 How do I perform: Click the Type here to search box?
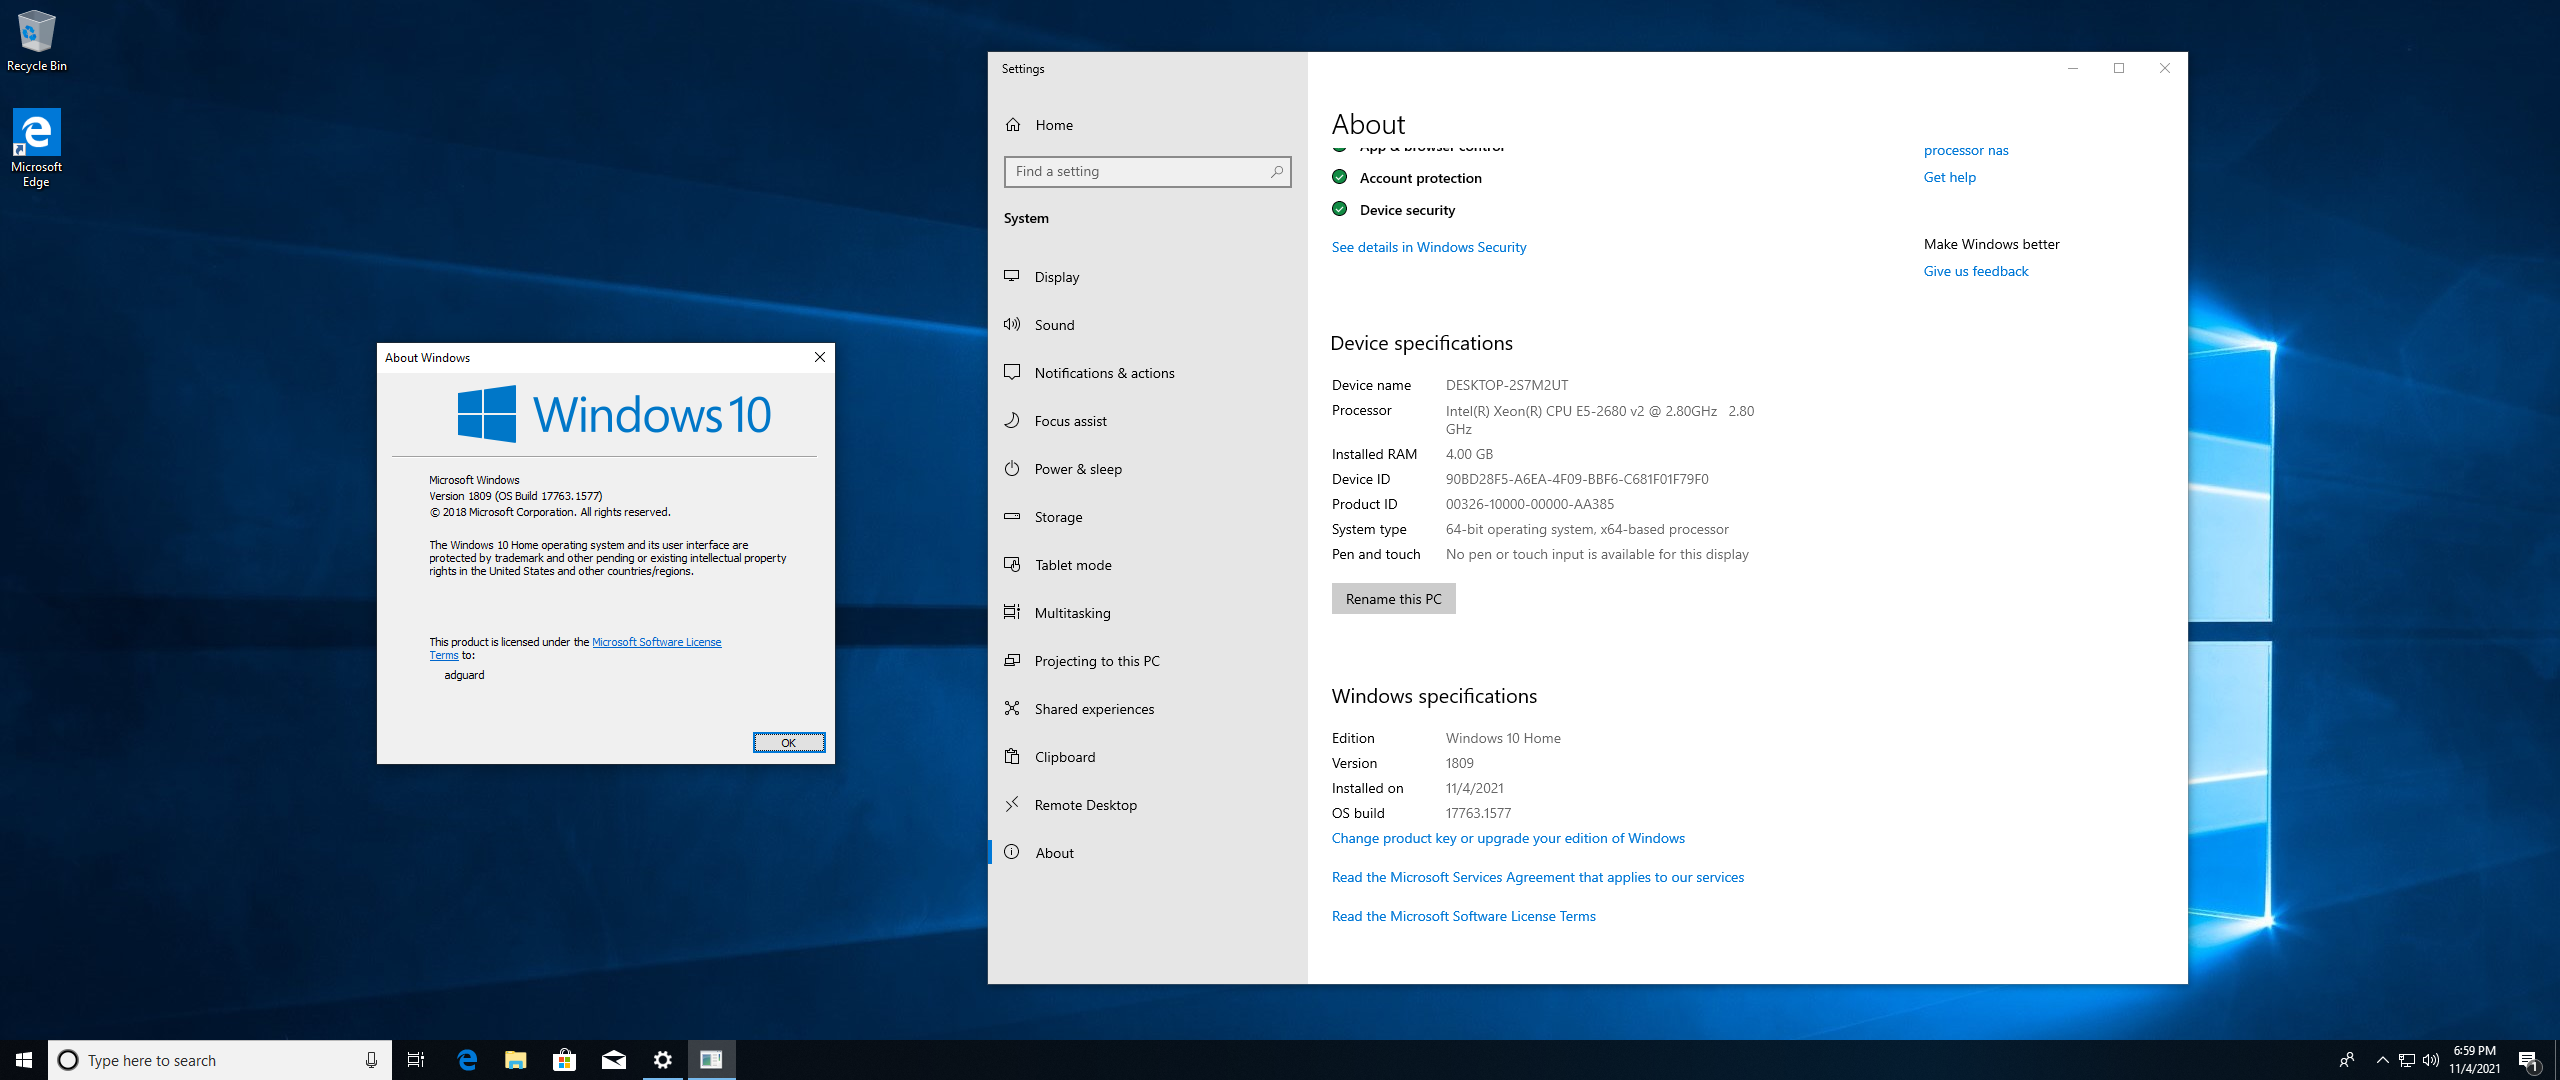[x=220, y=1060]
